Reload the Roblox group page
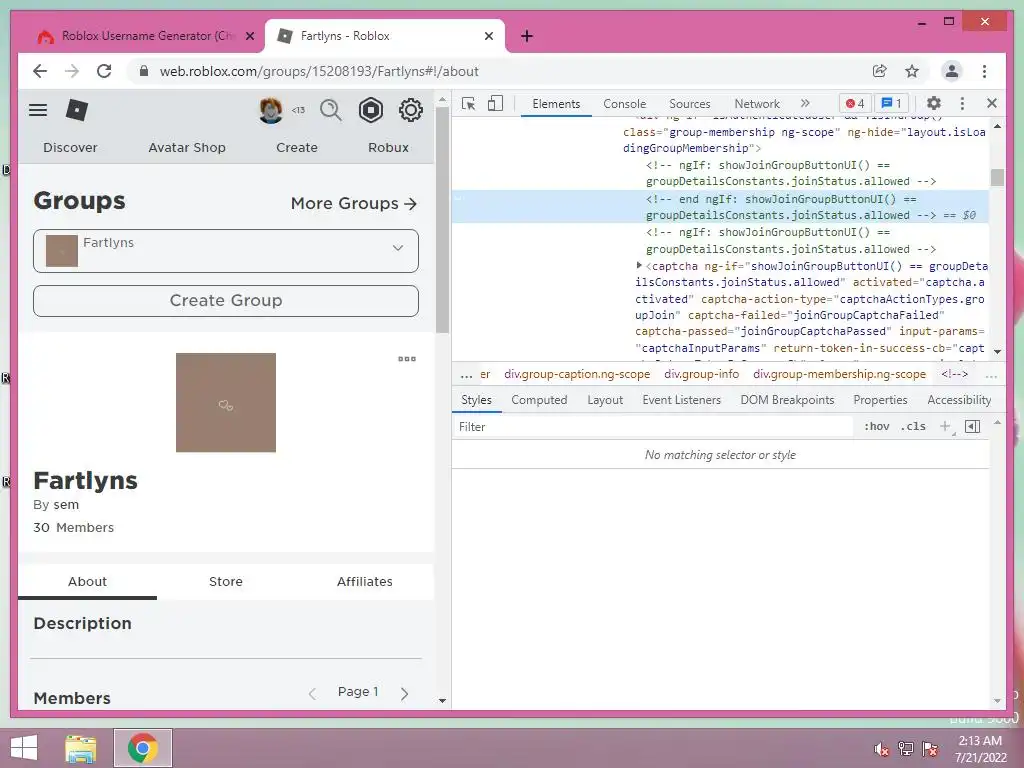 pos(104,71)
